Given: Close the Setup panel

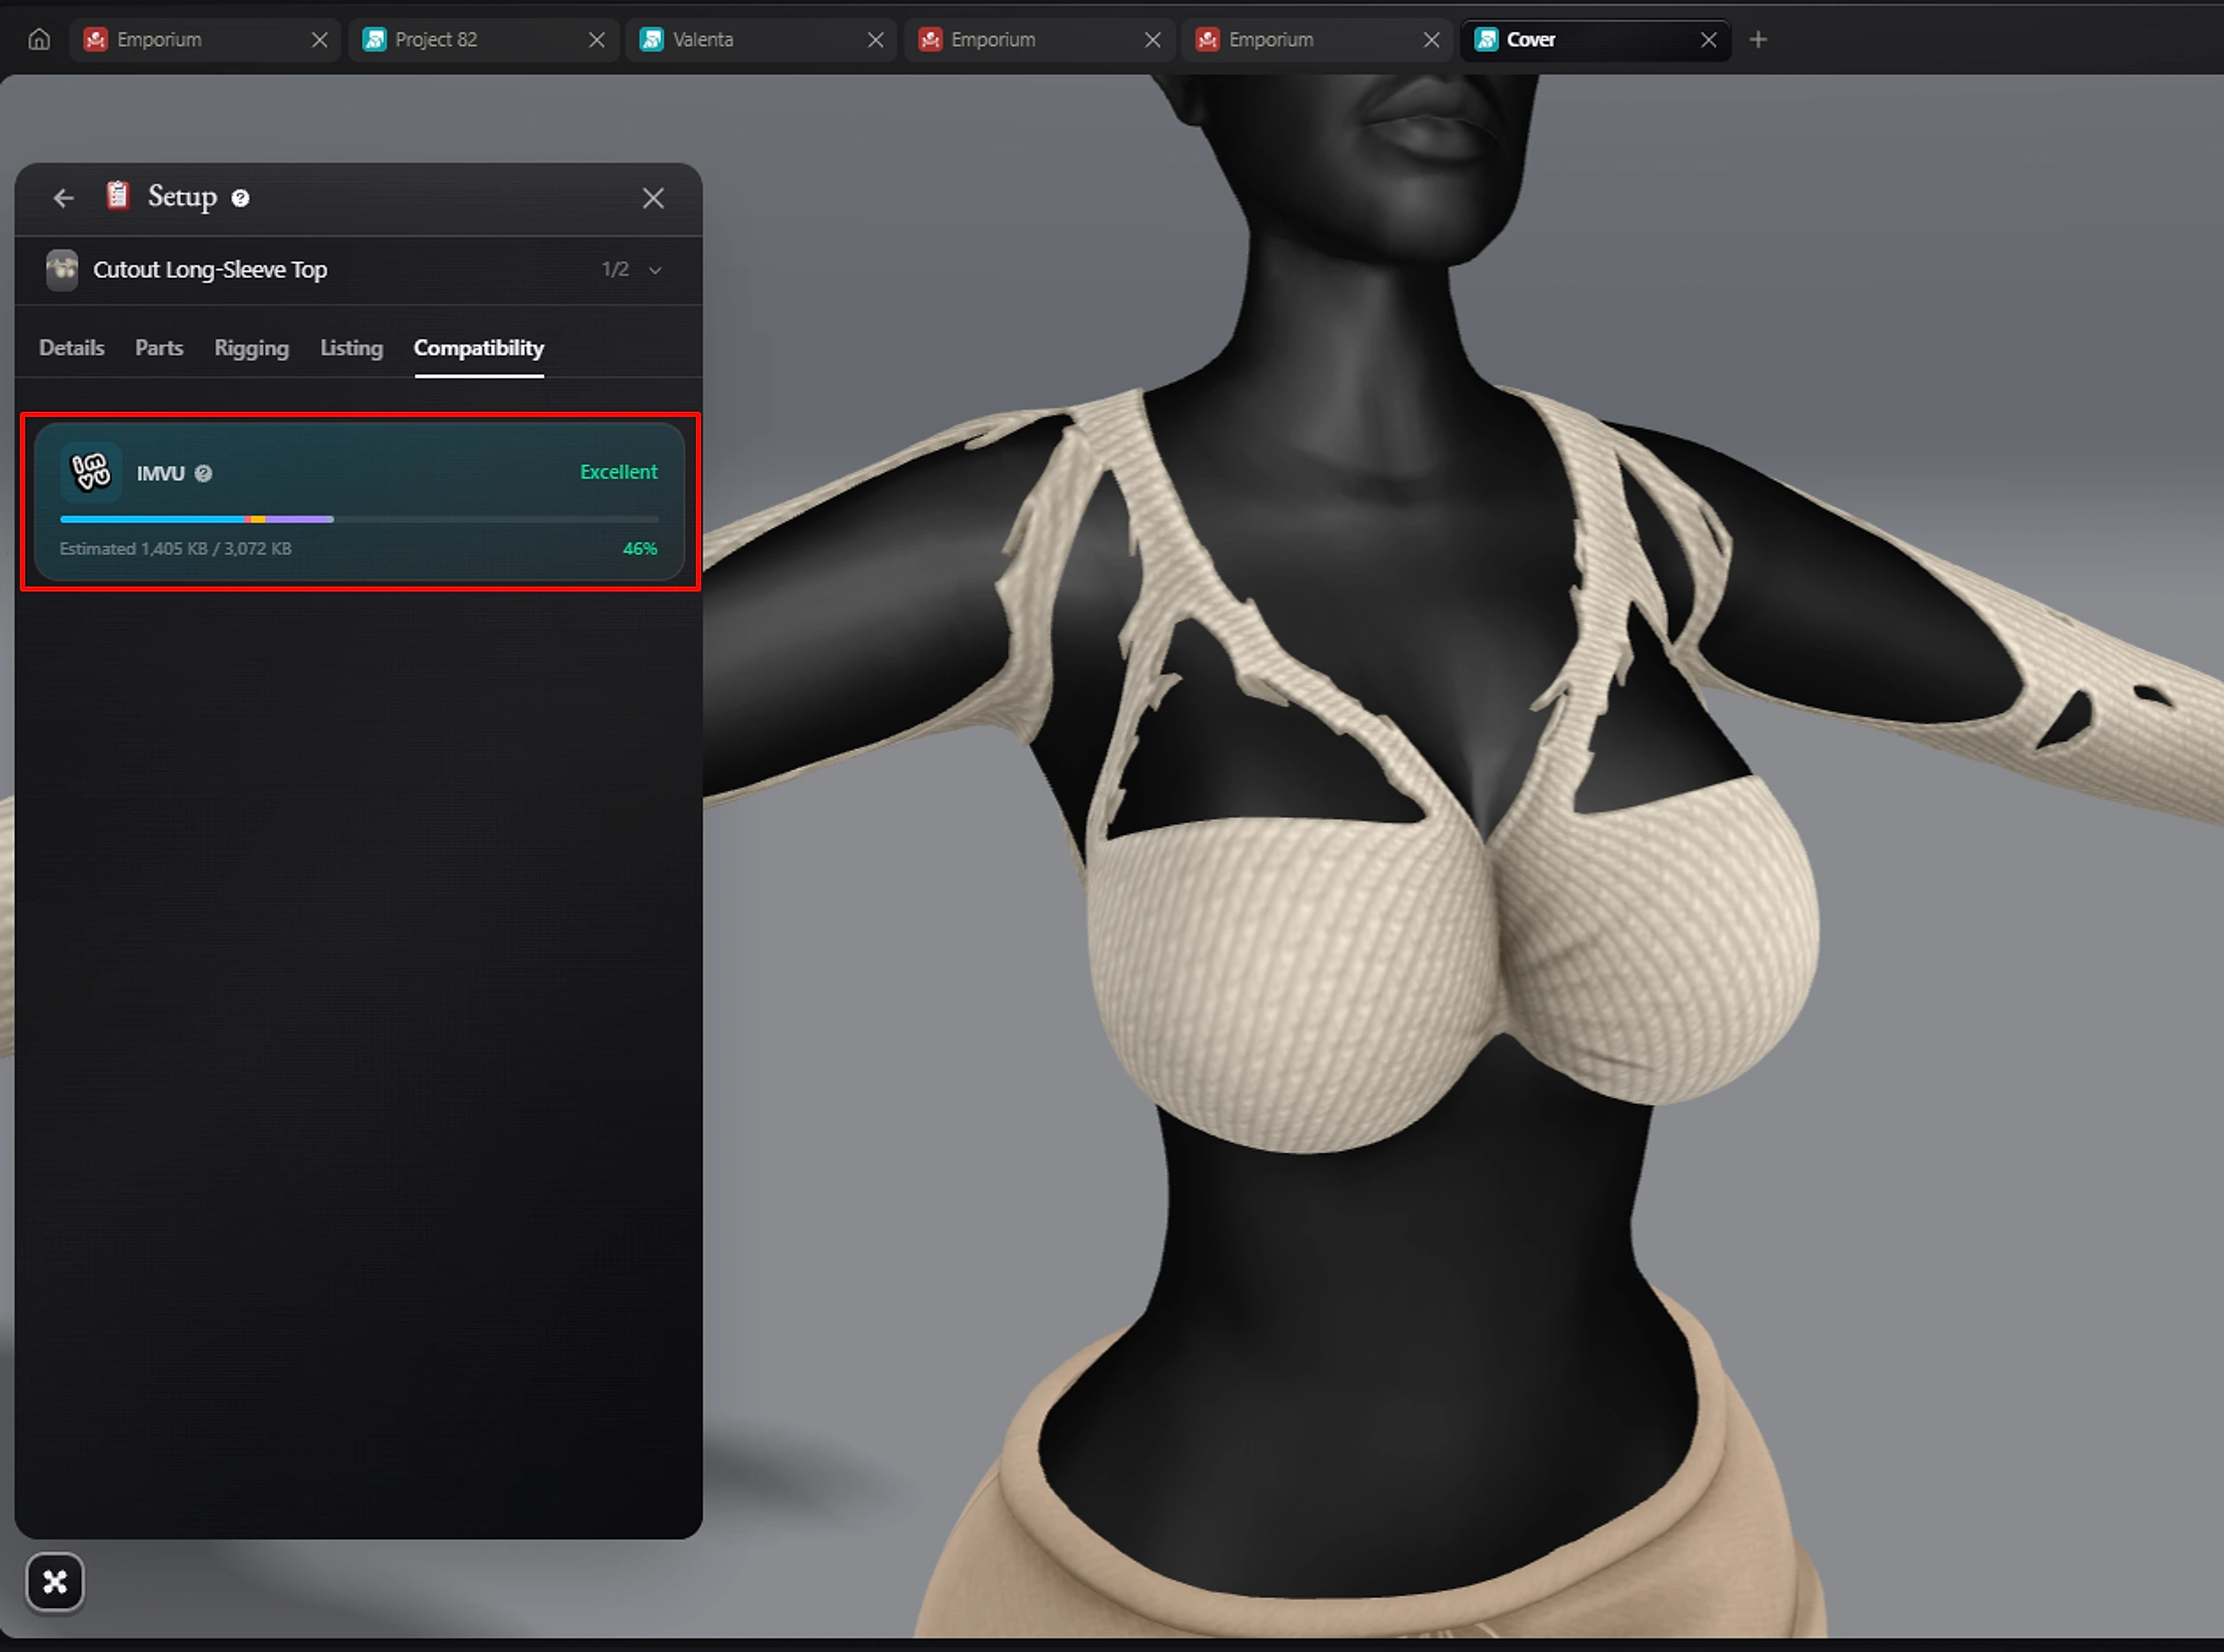Looking at the screenshot, I should 653,198.
